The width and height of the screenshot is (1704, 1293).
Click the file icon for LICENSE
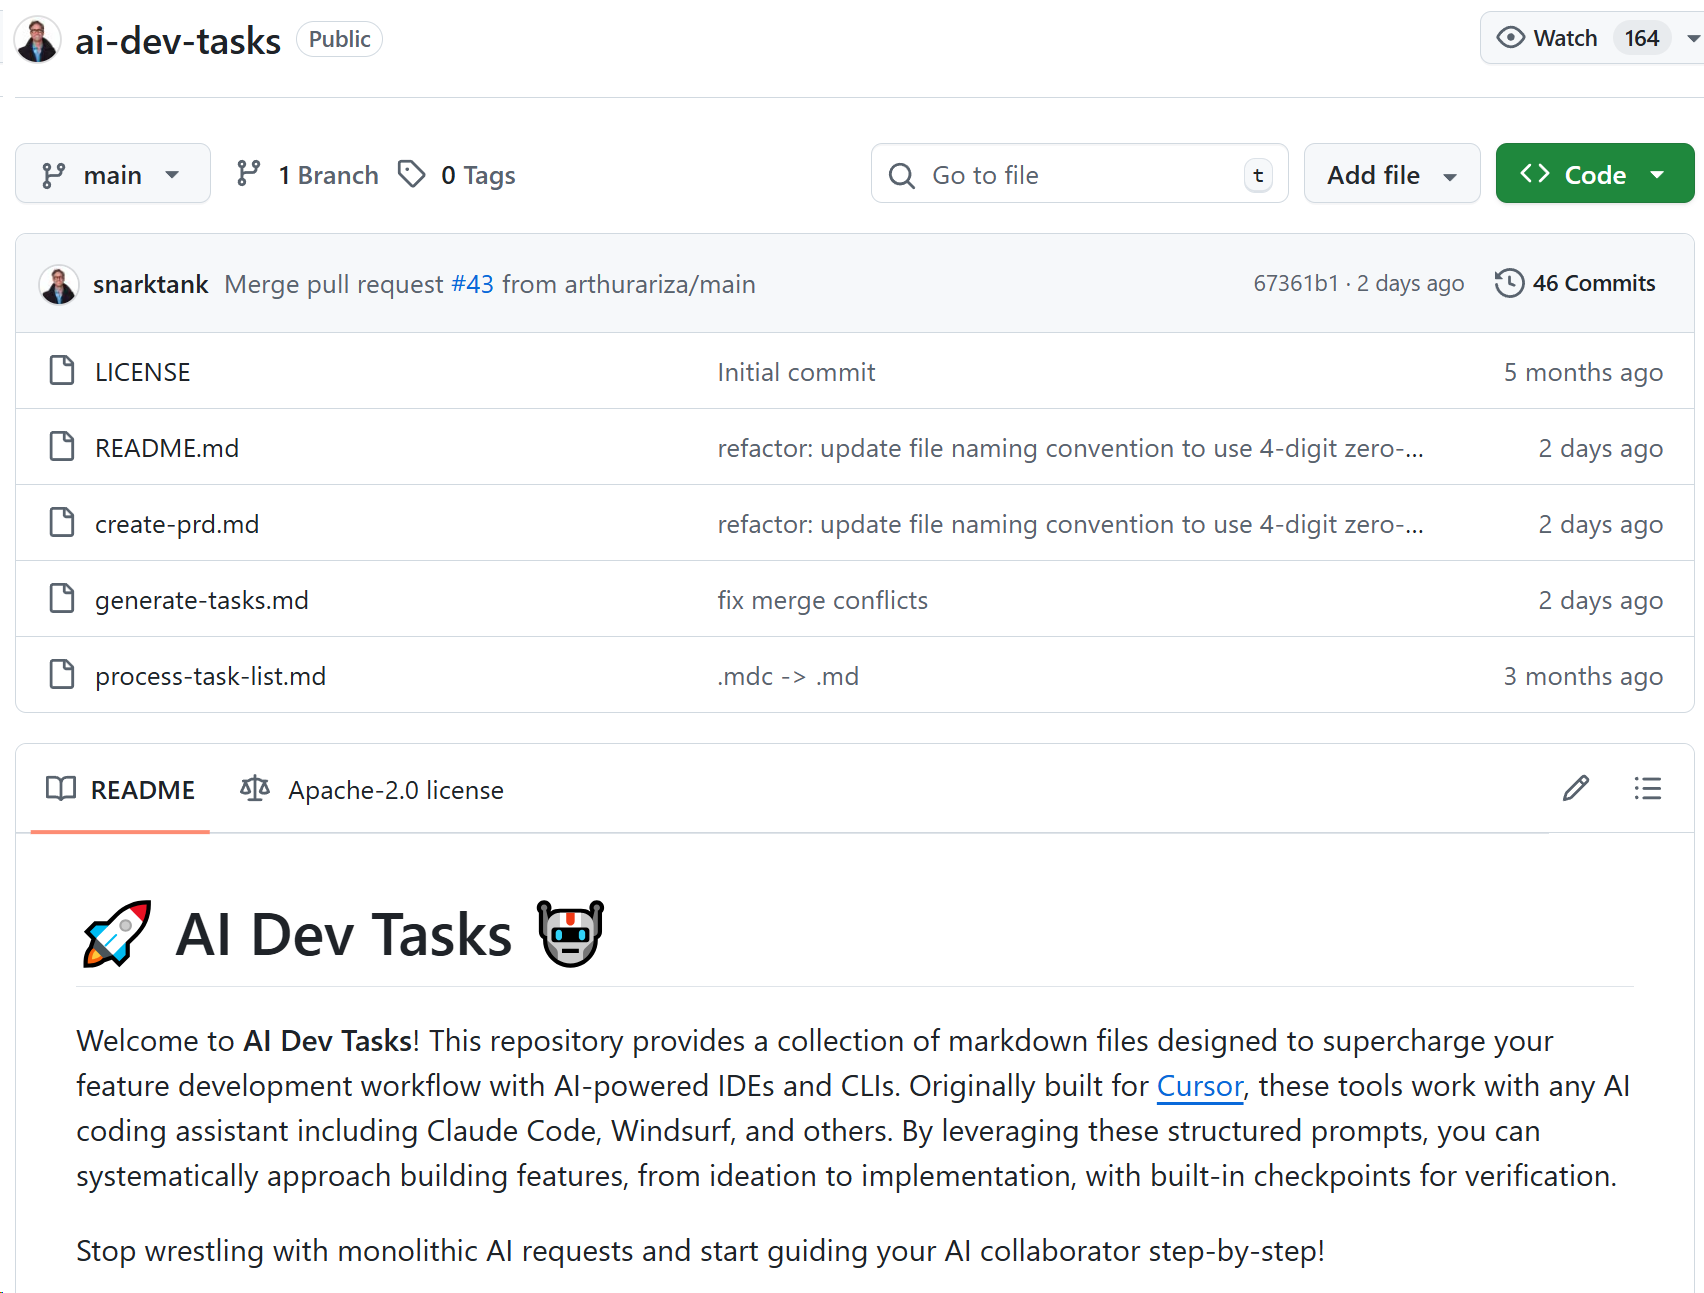coord(62,371)
